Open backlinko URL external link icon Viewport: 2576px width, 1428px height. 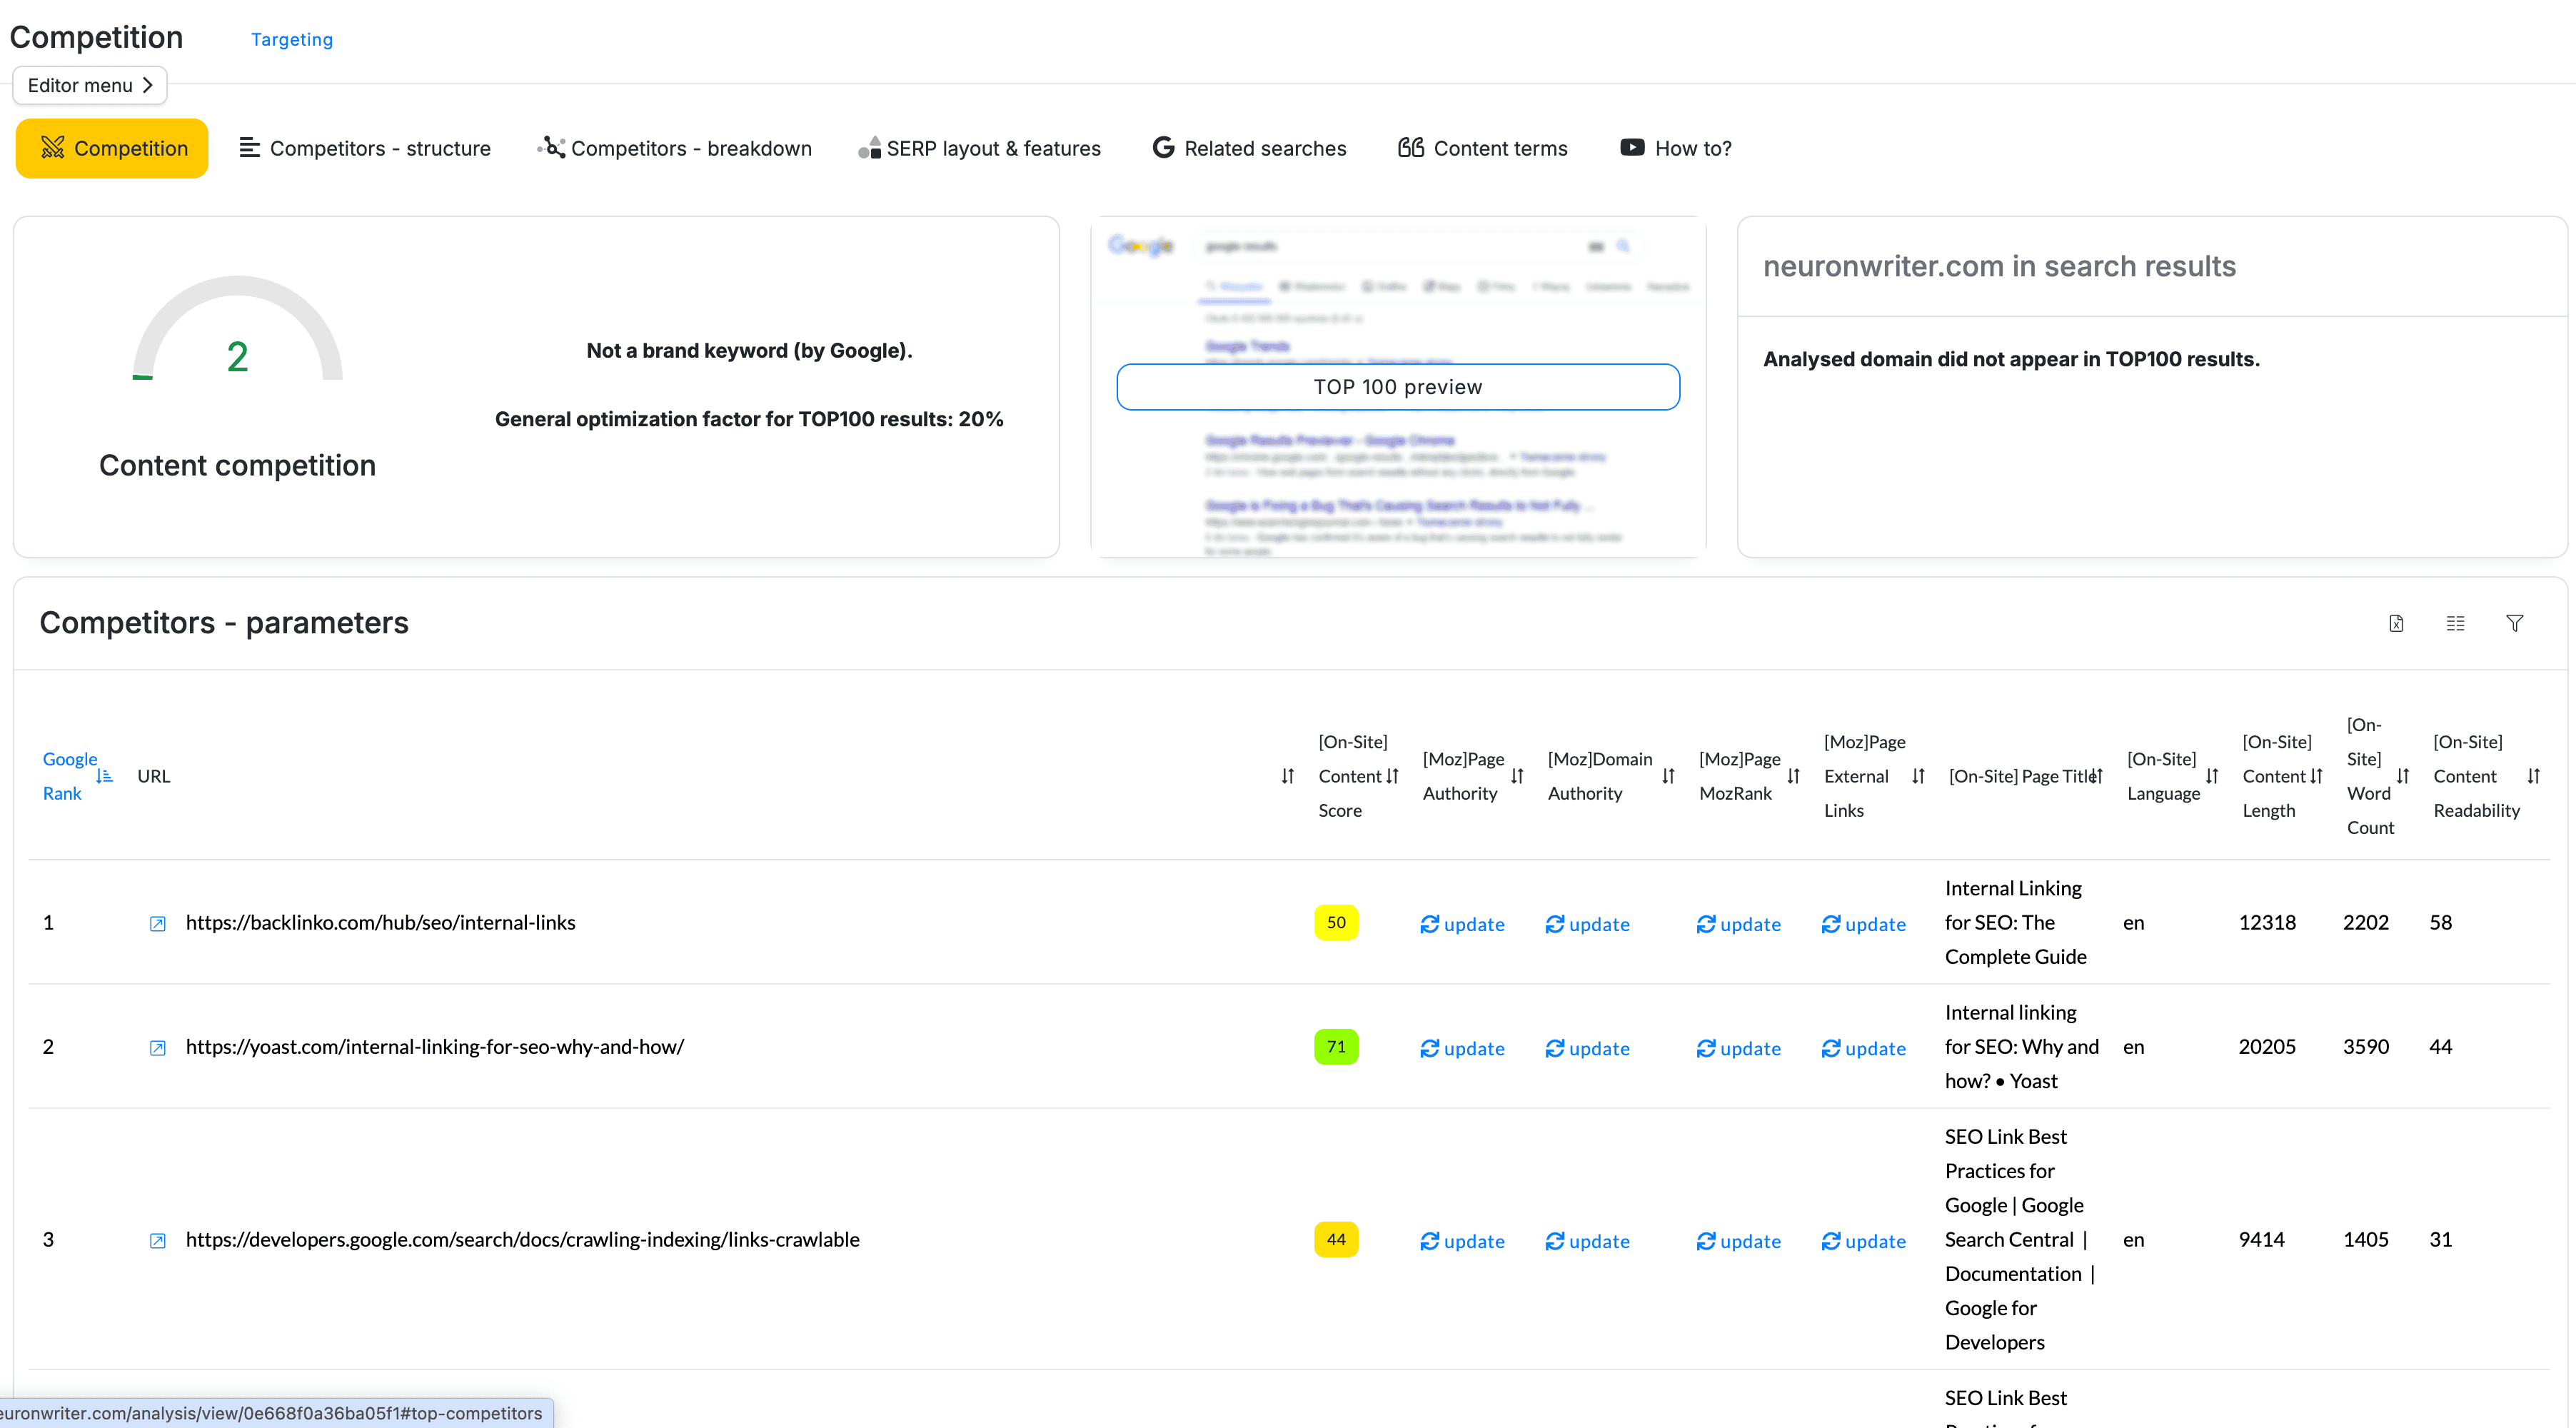pos(157,923)
